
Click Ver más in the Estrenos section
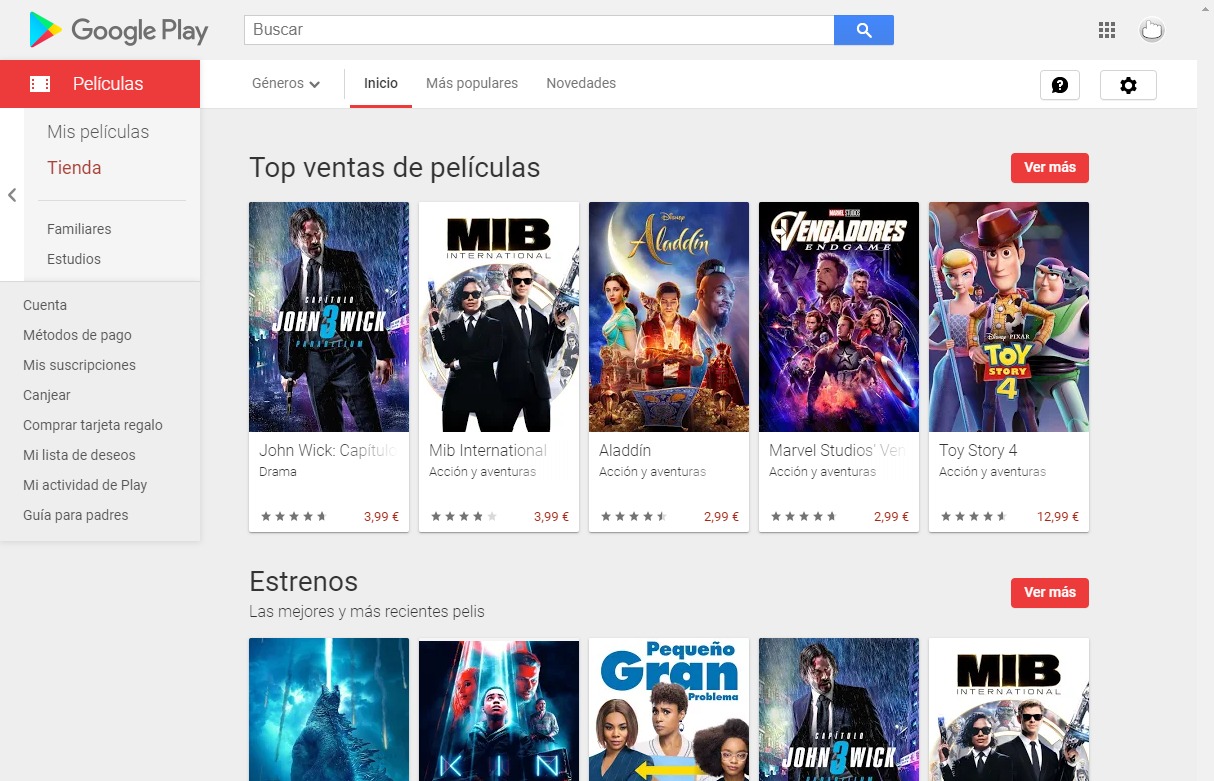(1050, 592)
